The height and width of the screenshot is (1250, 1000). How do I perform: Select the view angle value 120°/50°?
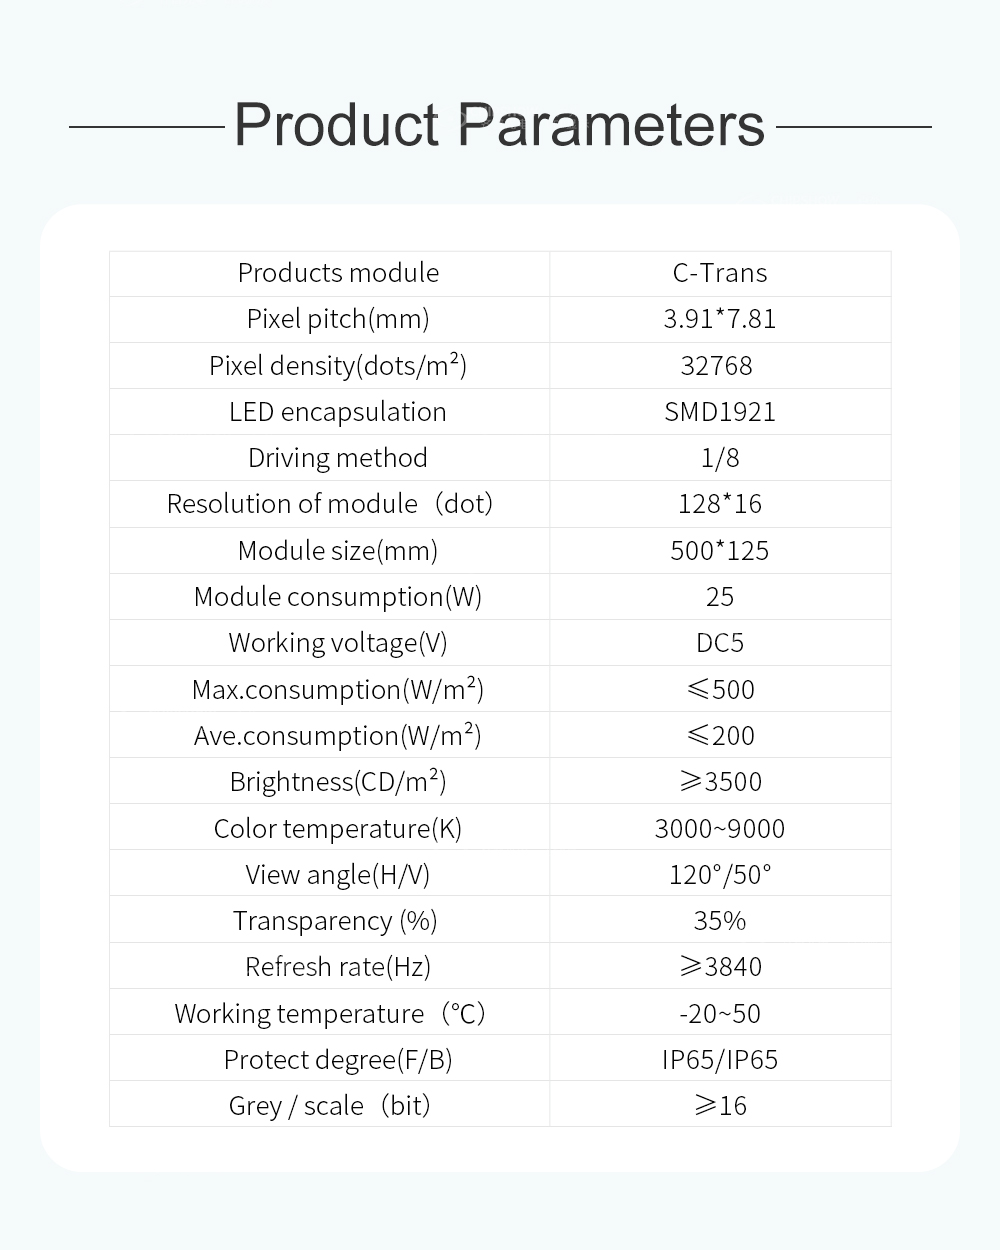pos(720,875)
